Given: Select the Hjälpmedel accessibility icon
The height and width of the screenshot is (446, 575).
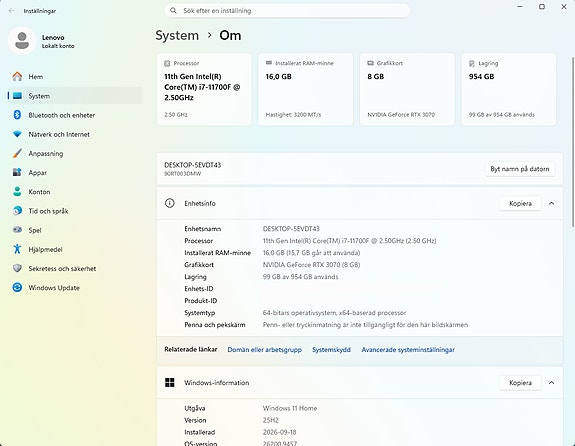Looking at the screenshot, I should [x=17, y=249].
